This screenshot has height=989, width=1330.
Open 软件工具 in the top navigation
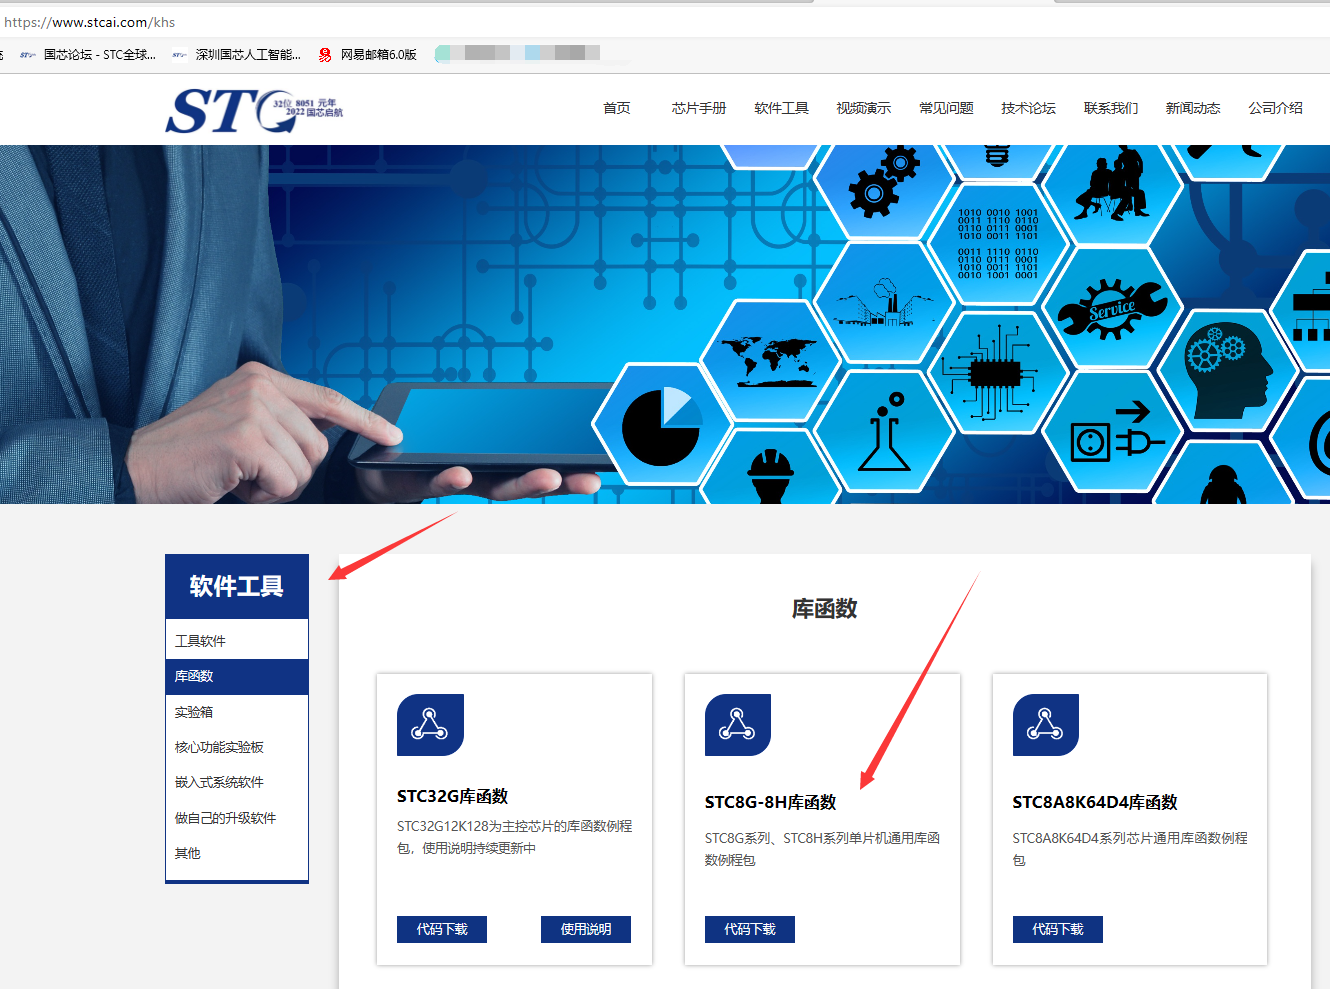pos(781,108)
